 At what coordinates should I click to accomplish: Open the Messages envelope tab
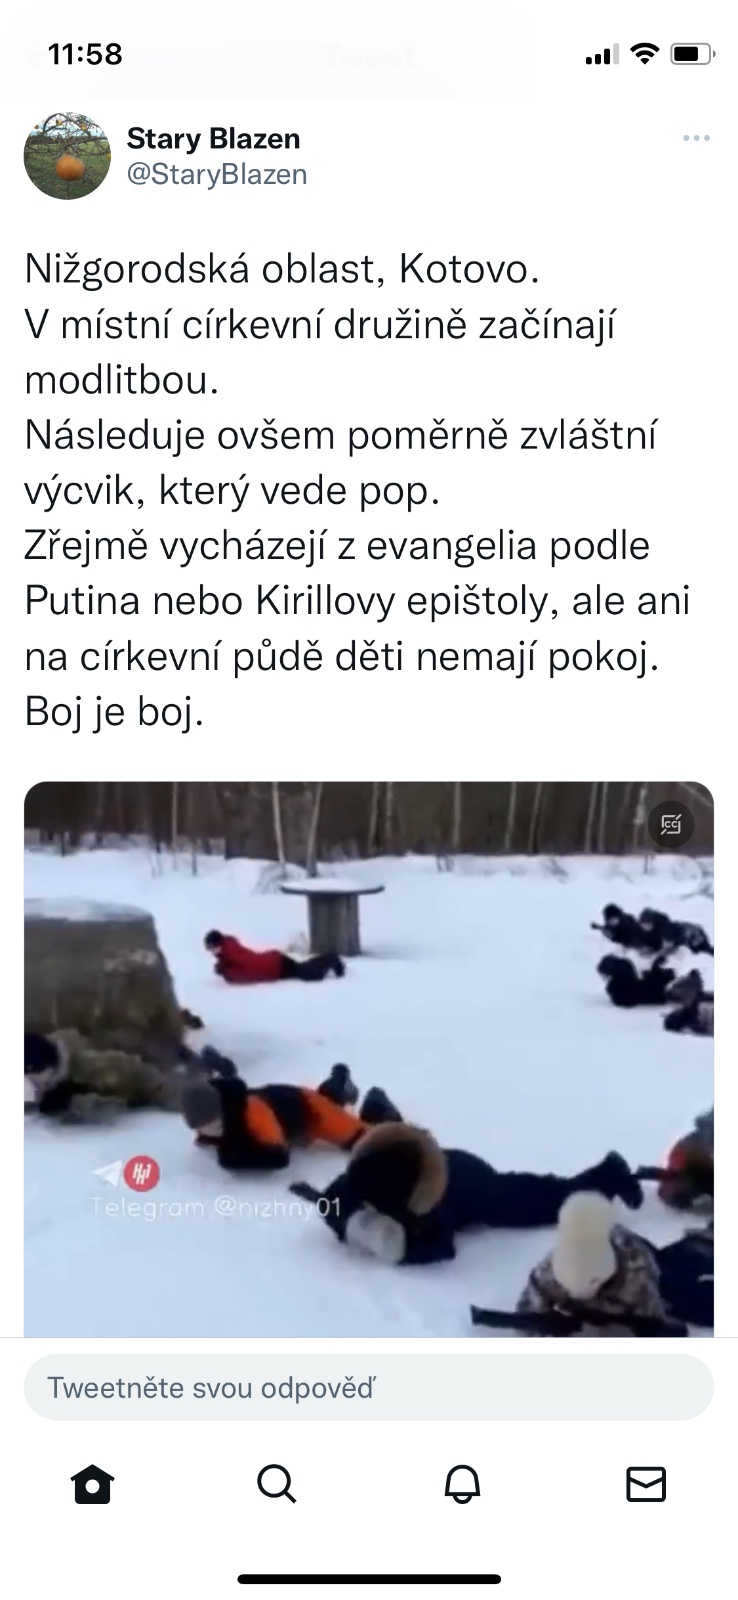(x=646, y=1483)
